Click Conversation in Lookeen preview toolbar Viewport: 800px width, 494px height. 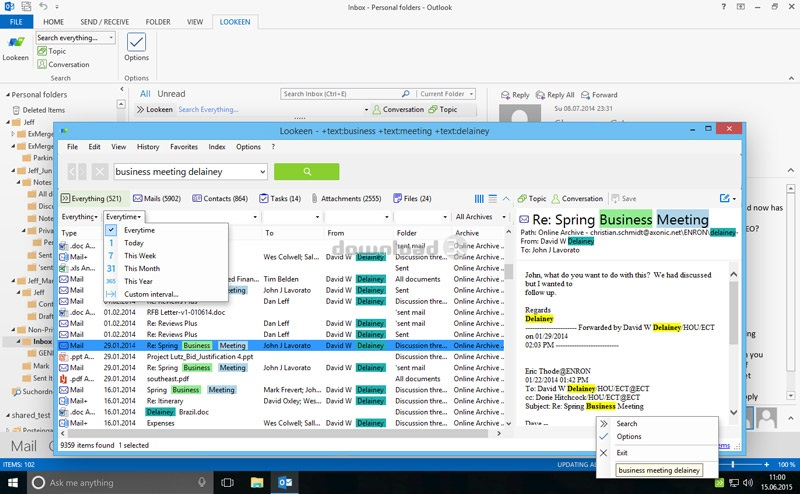pyautogui.click(x=577, y=199)
